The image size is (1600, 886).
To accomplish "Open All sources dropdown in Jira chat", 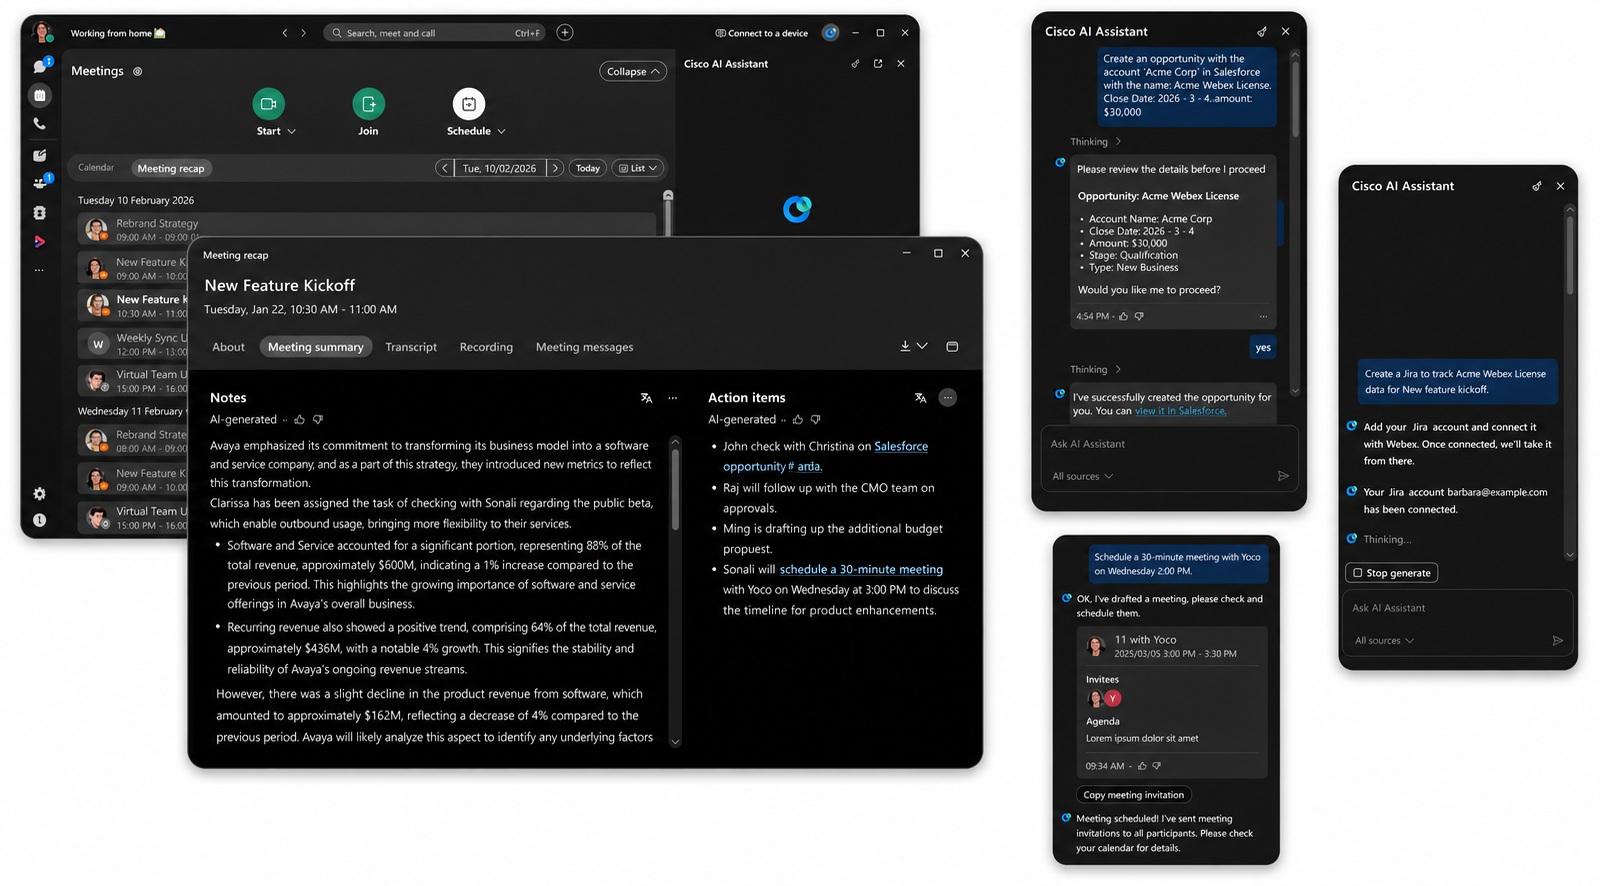I will tap(1384, 640).
